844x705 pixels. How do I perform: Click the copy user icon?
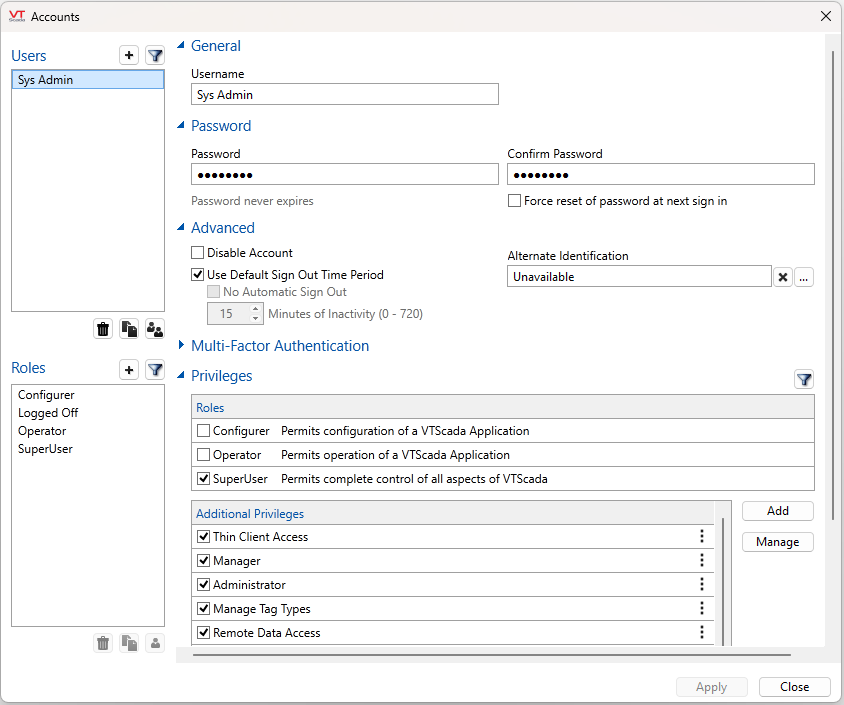pos(129,328)
